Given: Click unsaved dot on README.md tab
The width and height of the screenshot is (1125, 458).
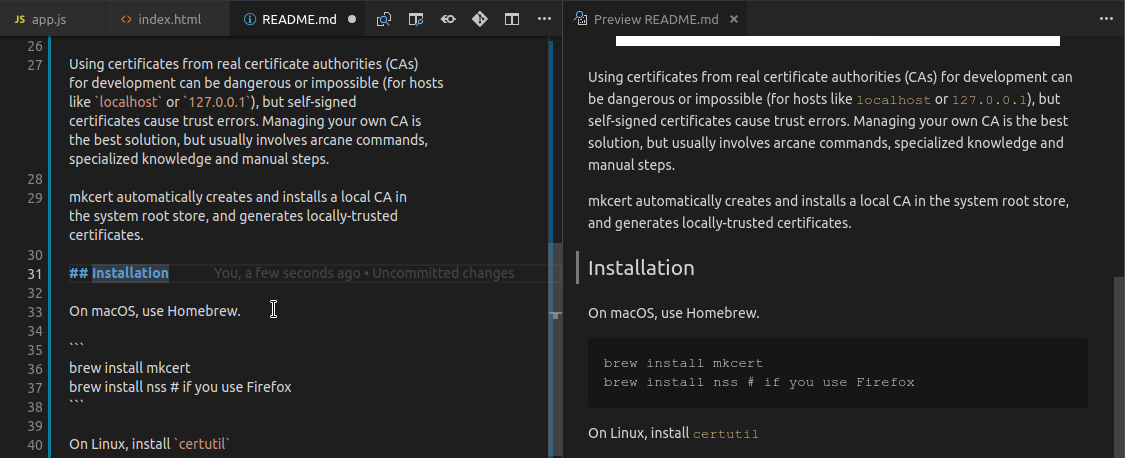Looking at the screenshot, I should tap(352, 19).
